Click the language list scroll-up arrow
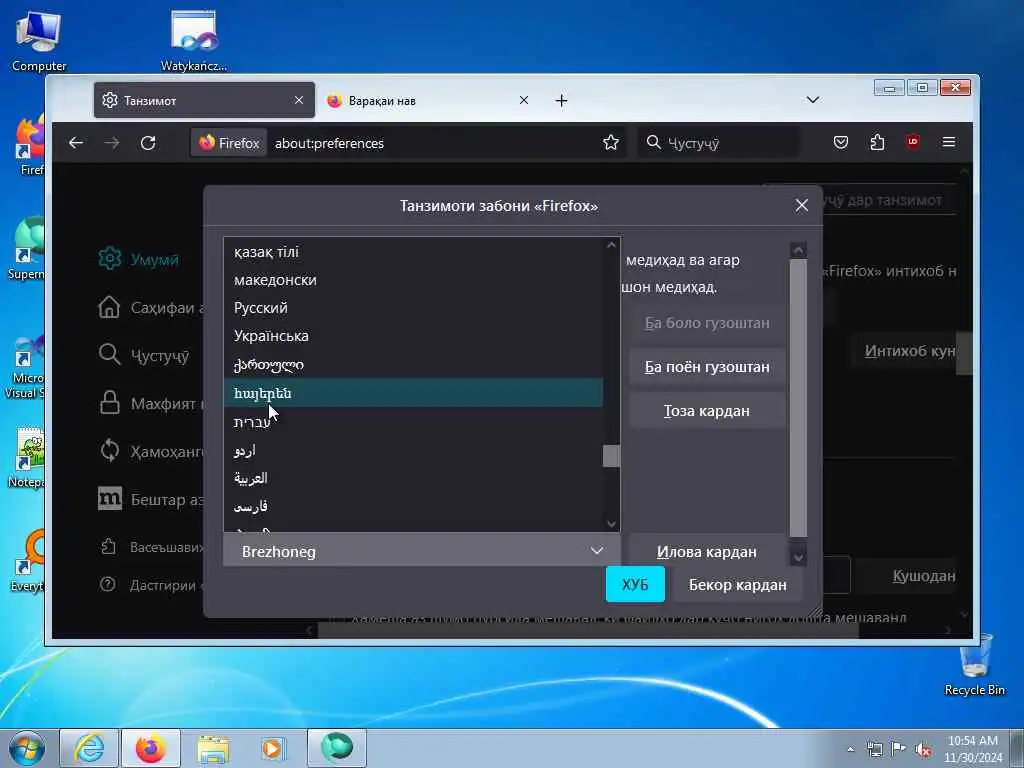Image resolution: width=1024 pixels, height=768 pixels. (611, 245)
